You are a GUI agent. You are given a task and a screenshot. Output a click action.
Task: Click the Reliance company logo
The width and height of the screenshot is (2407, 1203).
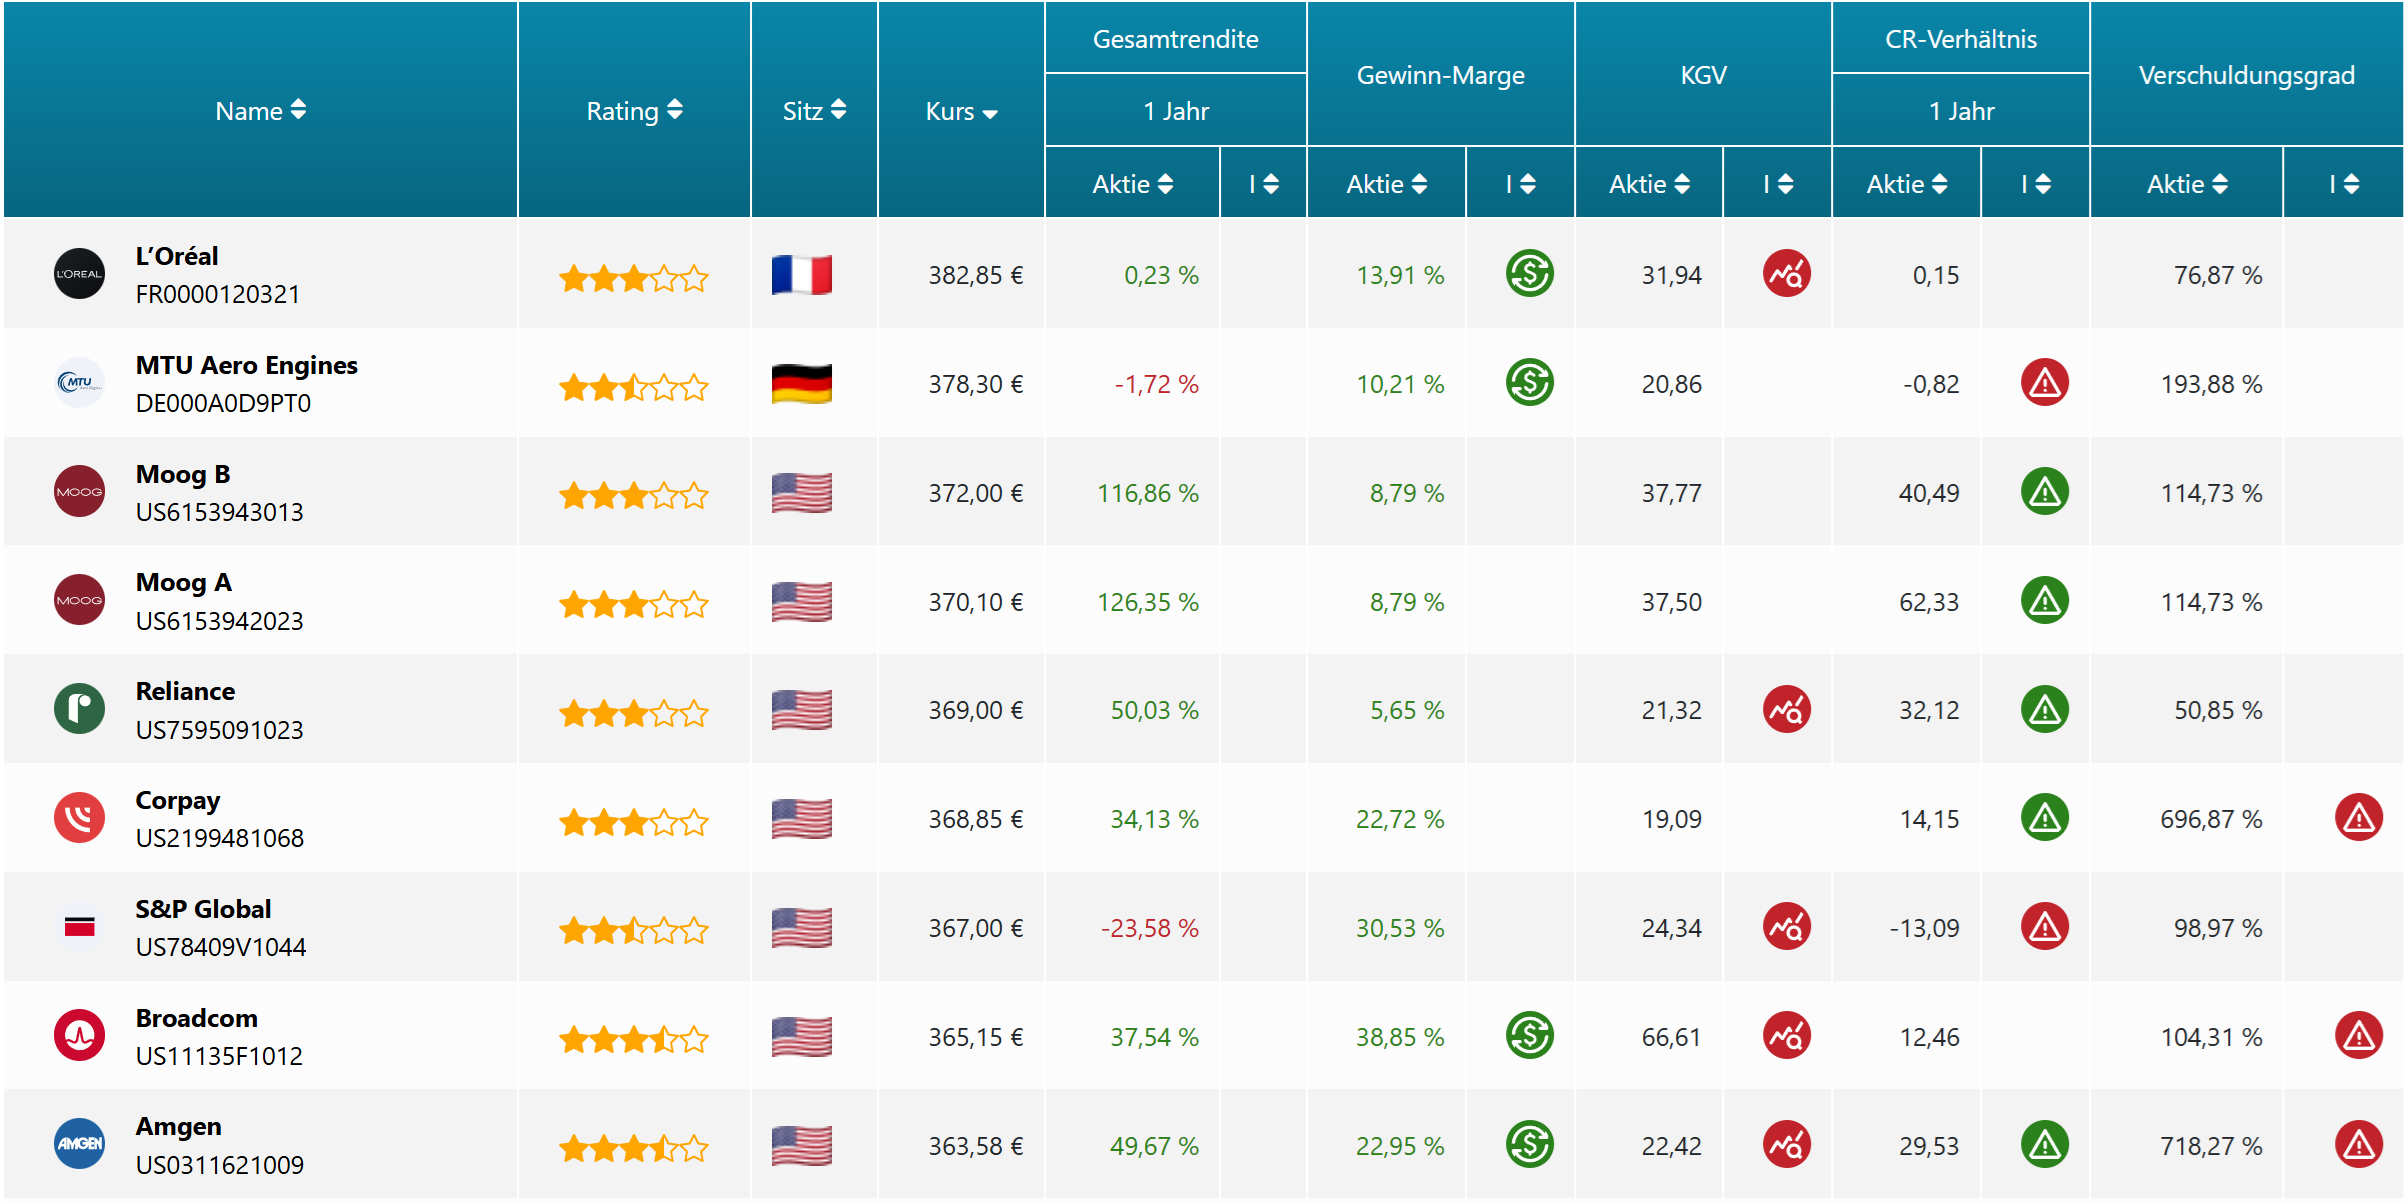pyautogui.click(x=79, y=710)
